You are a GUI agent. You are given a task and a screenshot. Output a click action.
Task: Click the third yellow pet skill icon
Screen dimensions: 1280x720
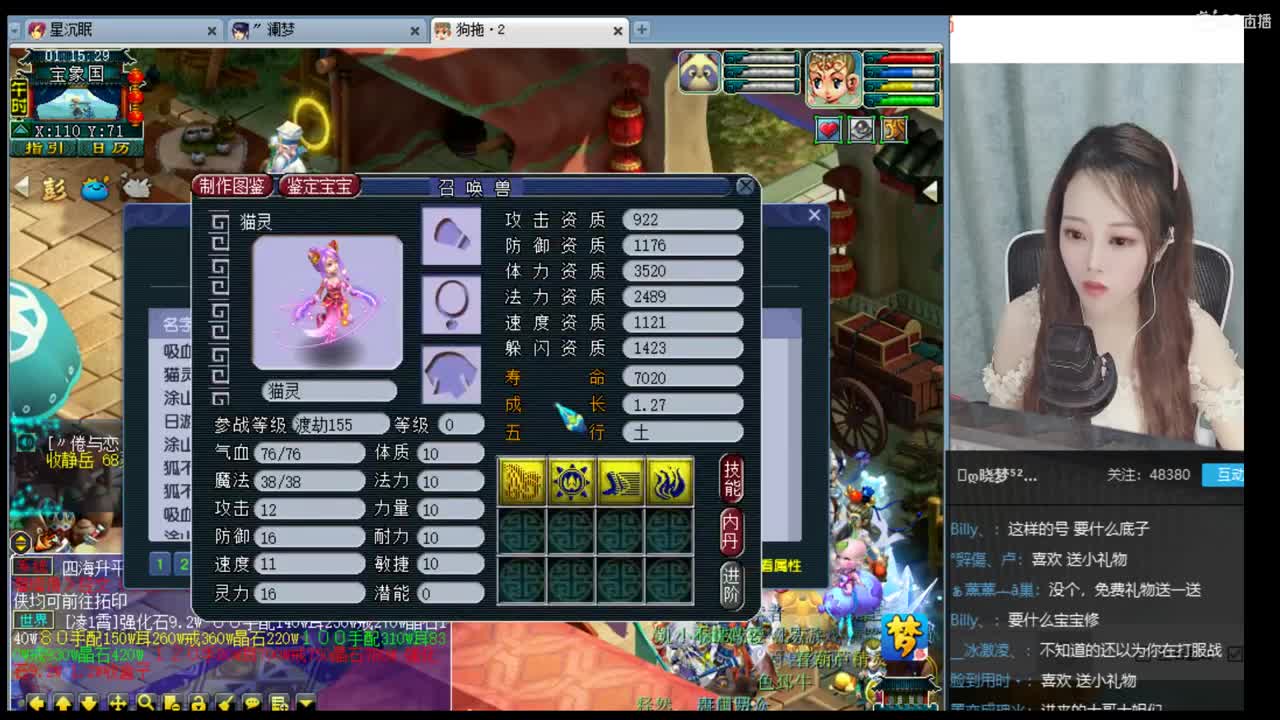pyautogui.click(x=620, y=482)
